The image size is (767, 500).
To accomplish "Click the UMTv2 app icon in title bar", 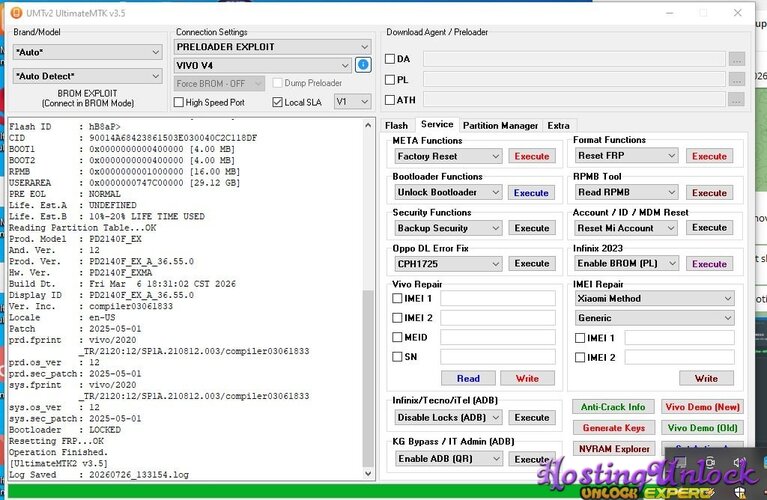I will click(x=17, y=13).
